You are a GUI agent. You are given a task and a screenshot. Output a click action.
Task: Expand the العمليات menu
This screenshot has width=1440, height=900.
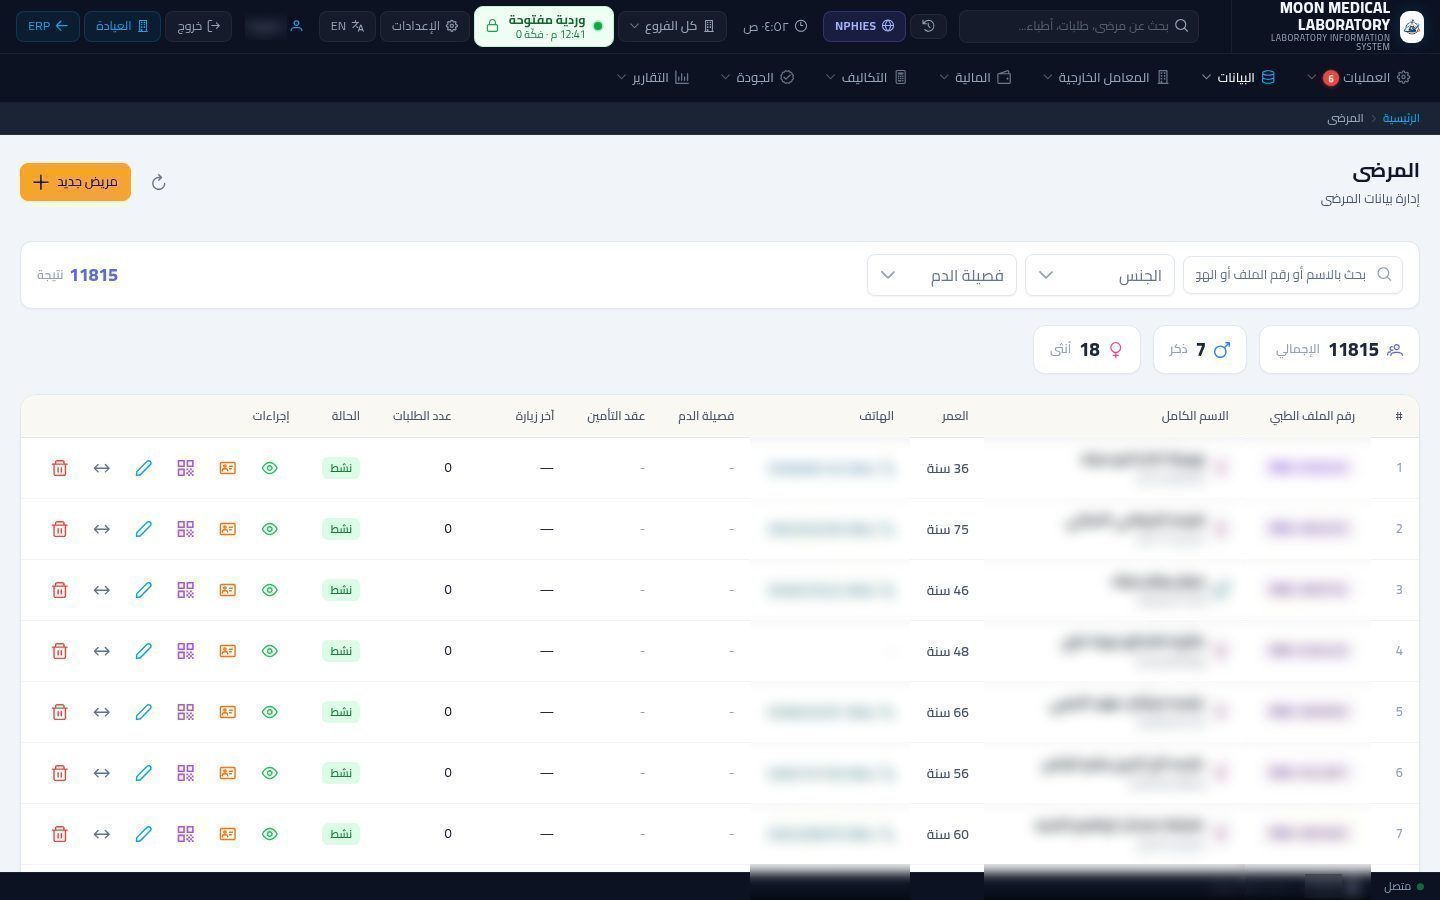click(1358, 77)
